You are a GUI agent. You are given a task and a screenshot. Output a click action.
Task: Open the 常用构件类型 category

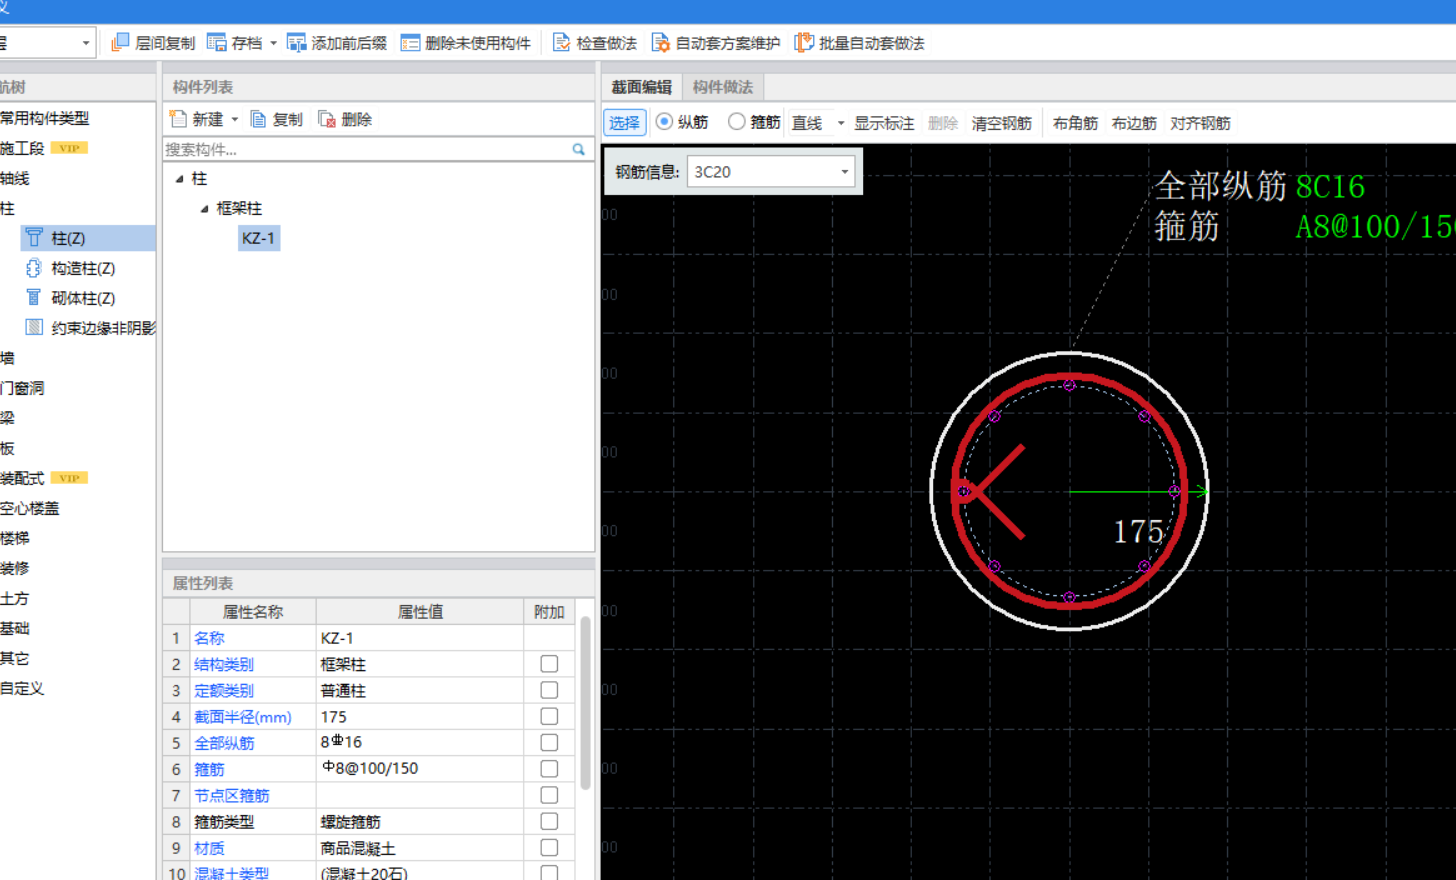pyautogui.click(x=44, y=118)
